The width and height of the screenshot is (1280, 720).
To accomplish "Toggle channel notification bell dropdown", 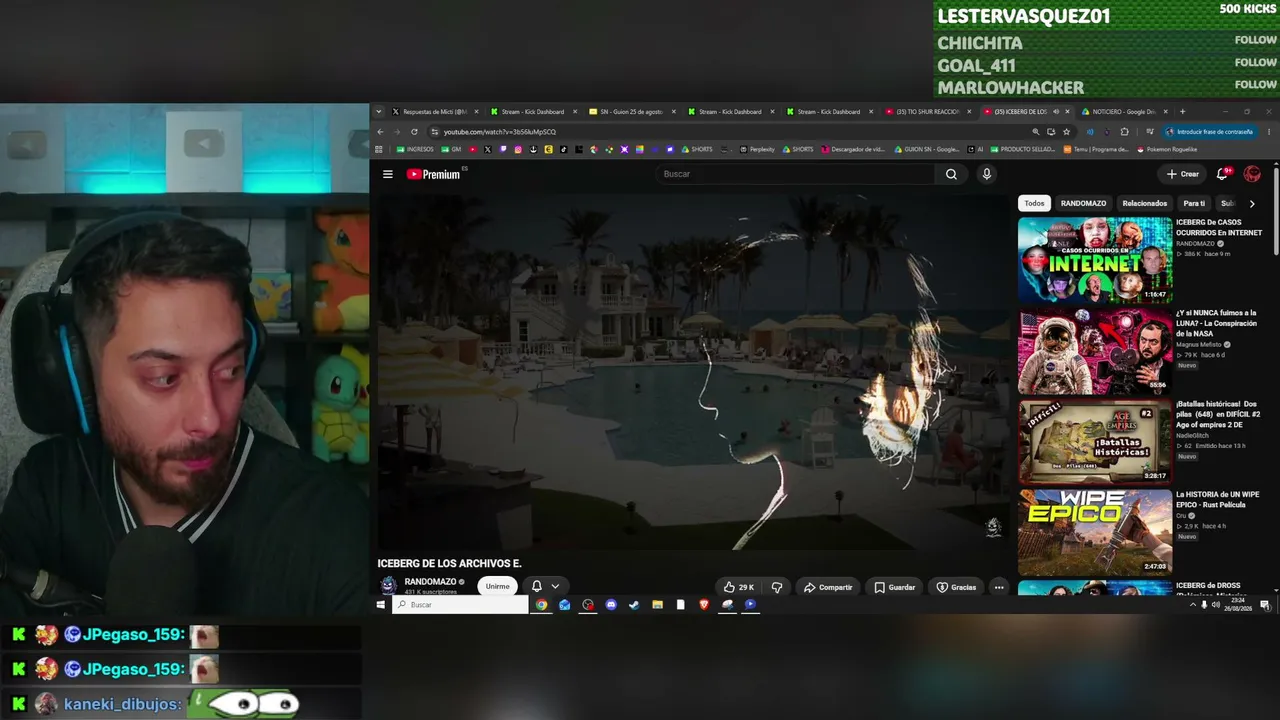I will coord(545,587).
